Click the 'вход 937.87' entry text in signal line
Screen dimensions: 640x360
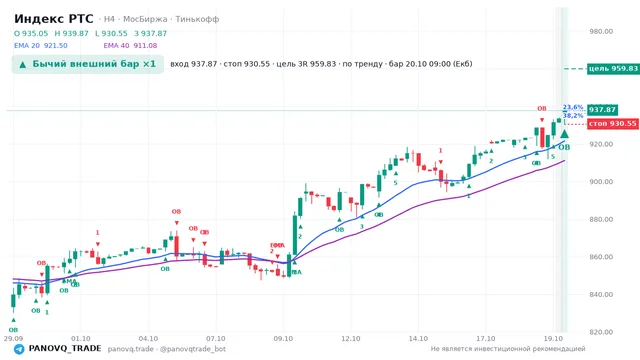click(193, 64)
